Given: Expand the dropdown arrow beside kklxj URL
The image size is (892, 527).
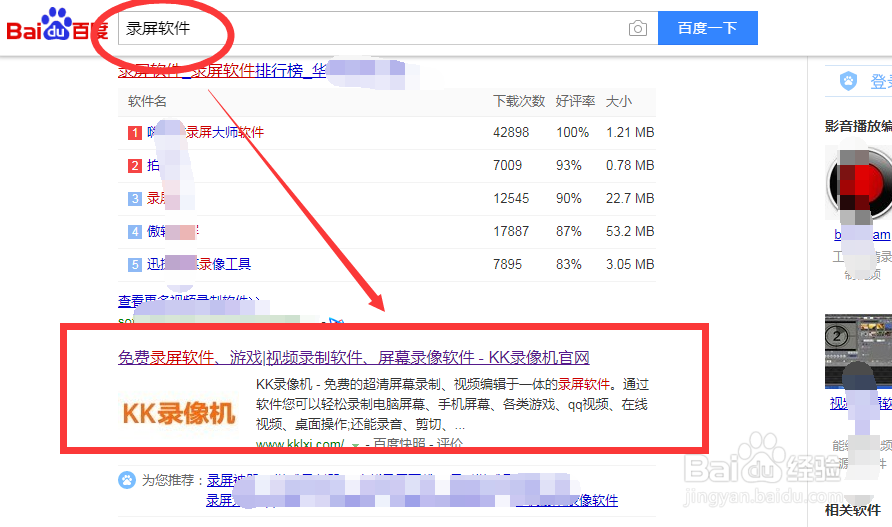Looking at the screenshot, I should pyautogui.click(x=356, y=444).
